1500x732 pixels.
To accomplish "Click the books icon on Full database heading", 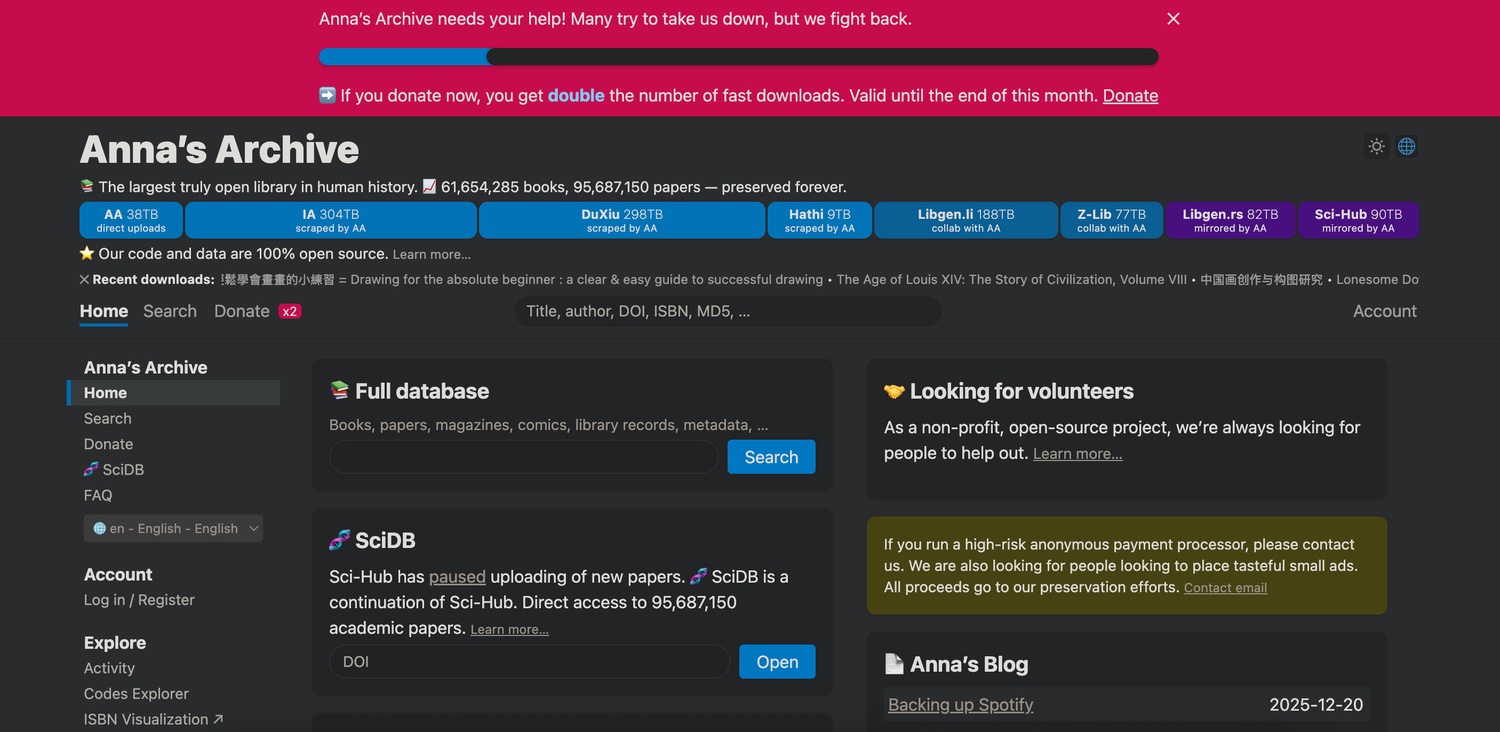I will coord(339,390).
